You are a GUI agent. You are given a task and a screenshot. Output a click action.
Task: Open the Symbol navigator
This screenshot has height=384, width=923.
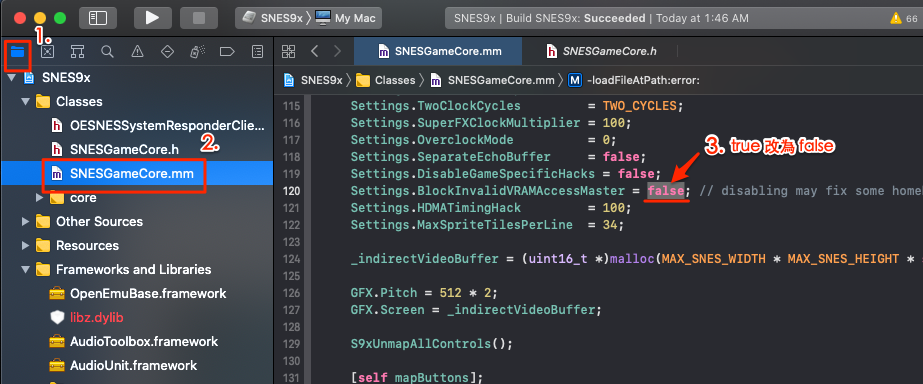pyautogui.click(x=77, y=52)
